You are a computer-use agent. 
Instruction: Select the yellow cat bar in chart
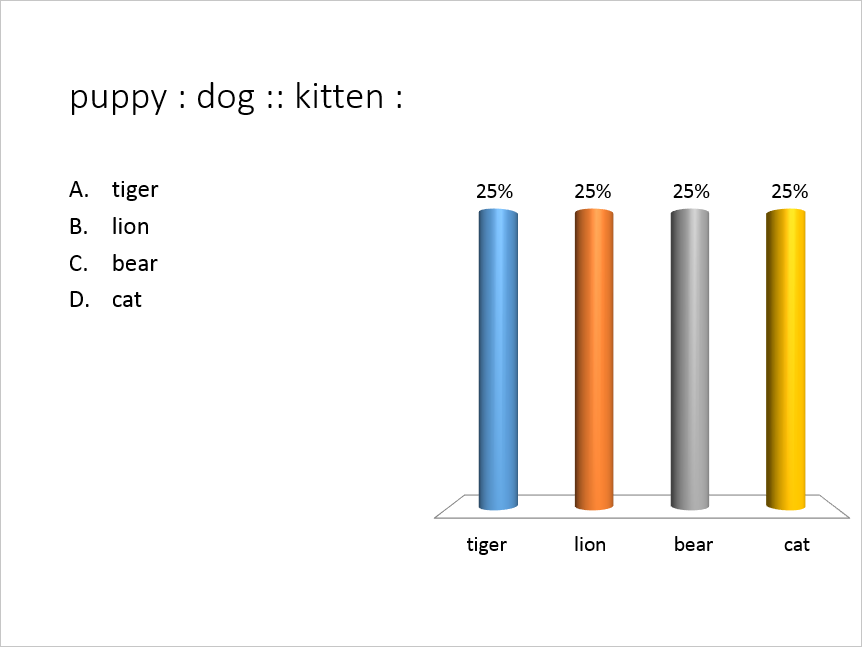coord(786,360)
